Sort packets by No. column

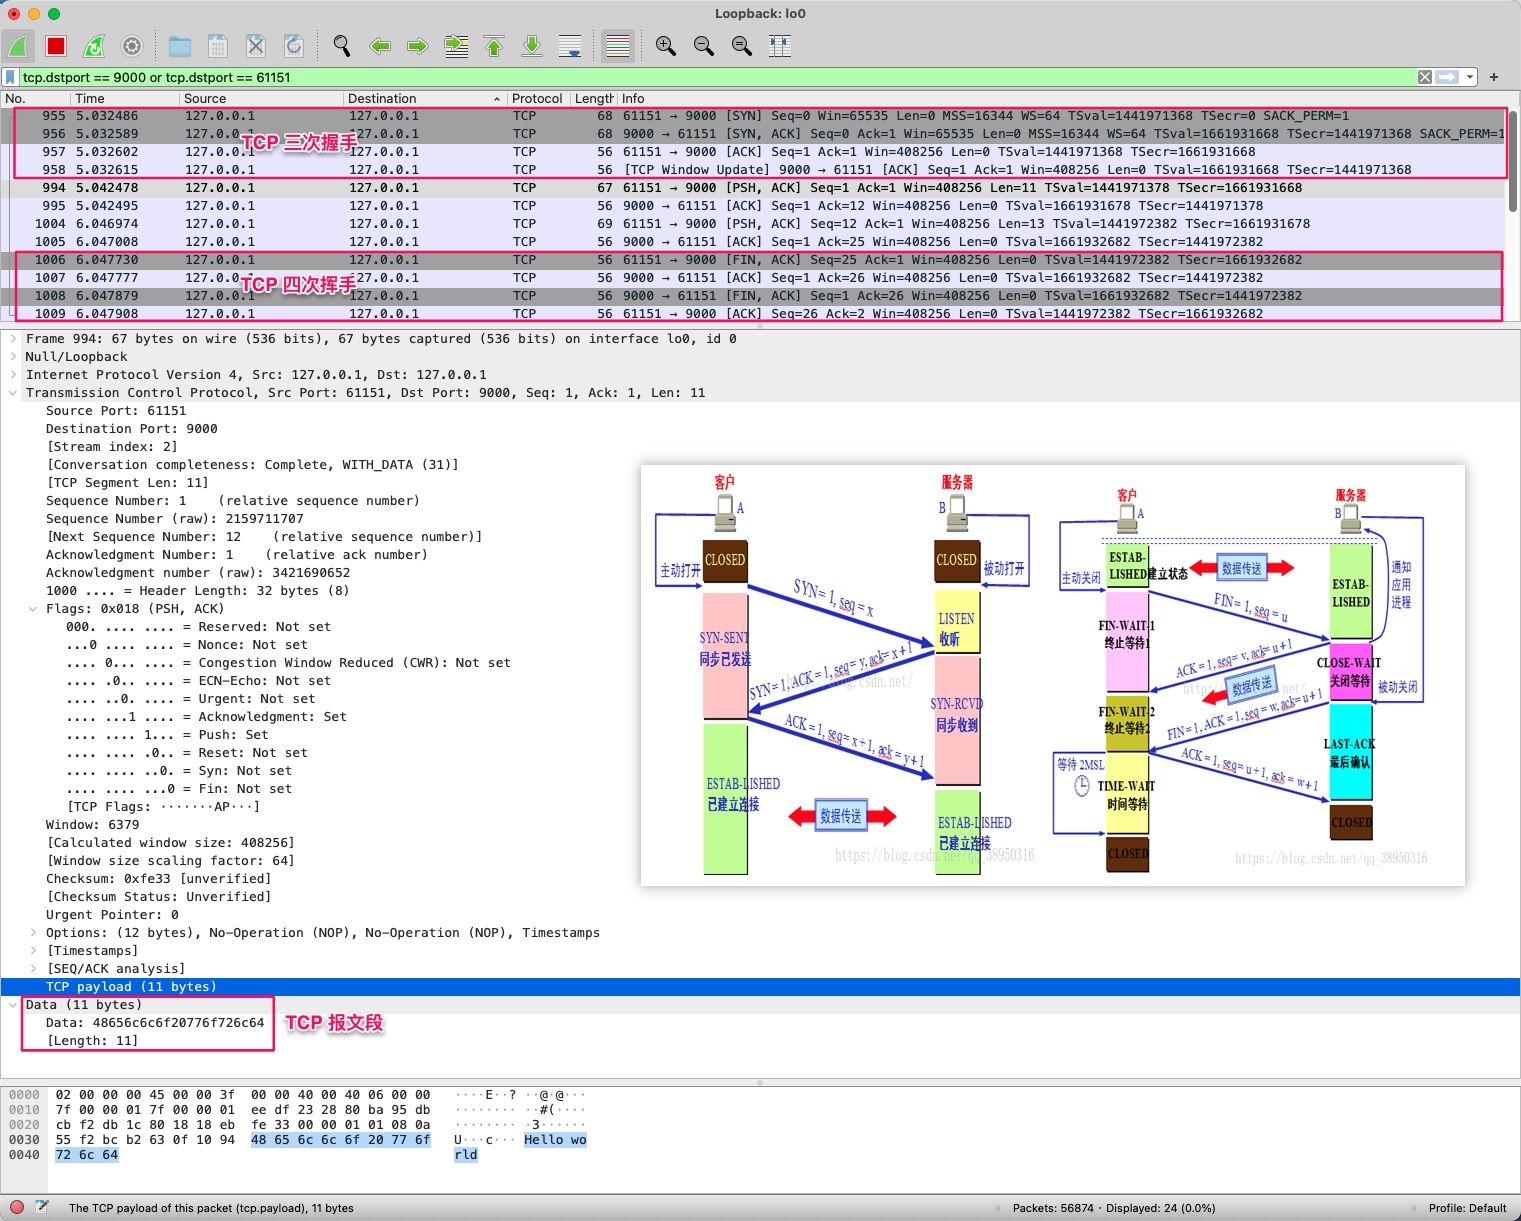tap(35, 99)
